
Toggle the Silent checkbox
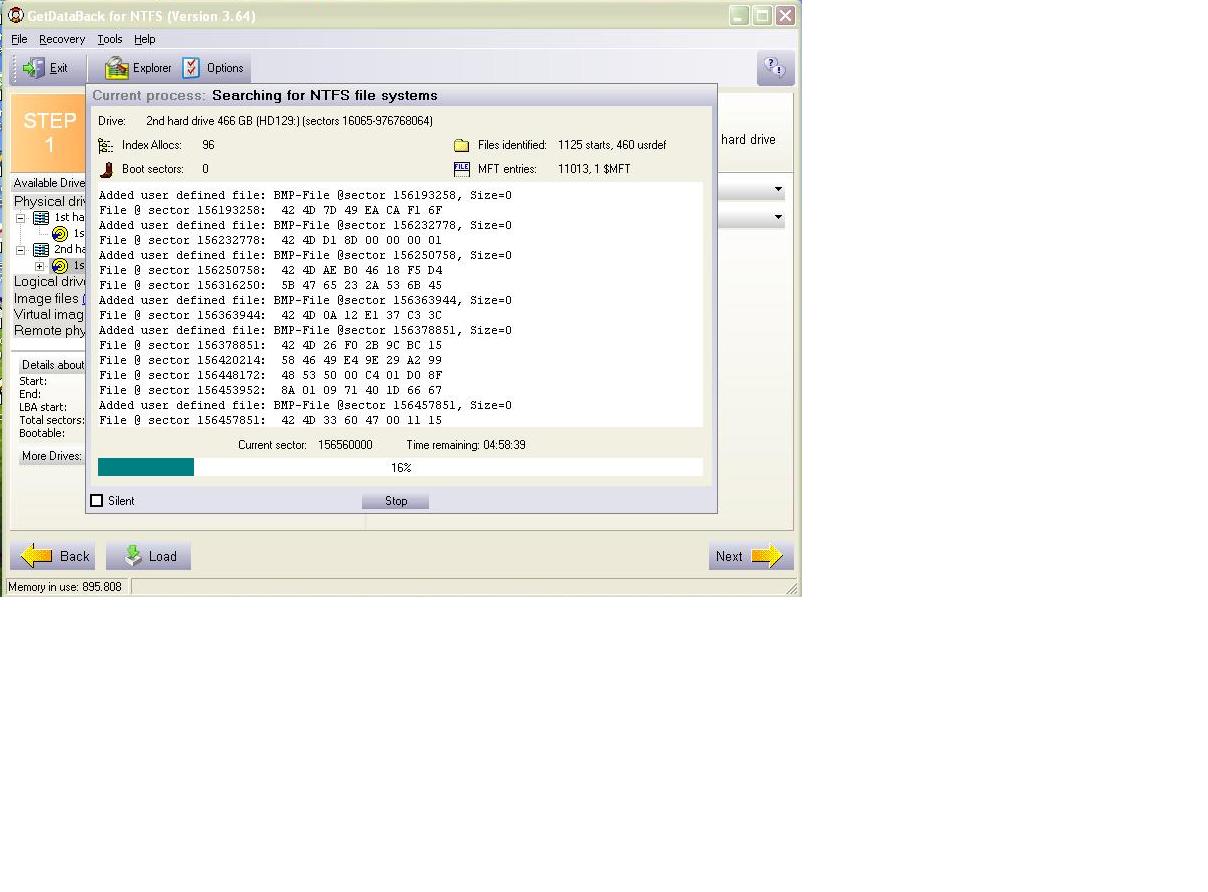(97, 501)
